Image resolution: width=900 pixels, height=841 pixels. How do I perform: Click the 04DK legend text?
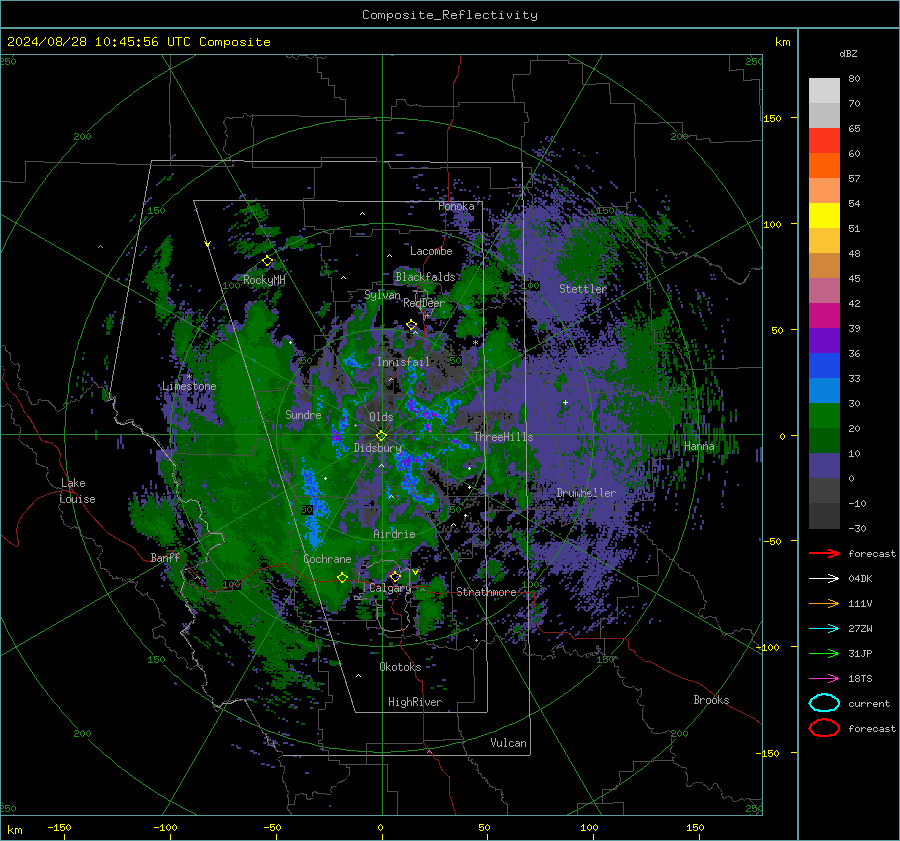coord(860,579)
